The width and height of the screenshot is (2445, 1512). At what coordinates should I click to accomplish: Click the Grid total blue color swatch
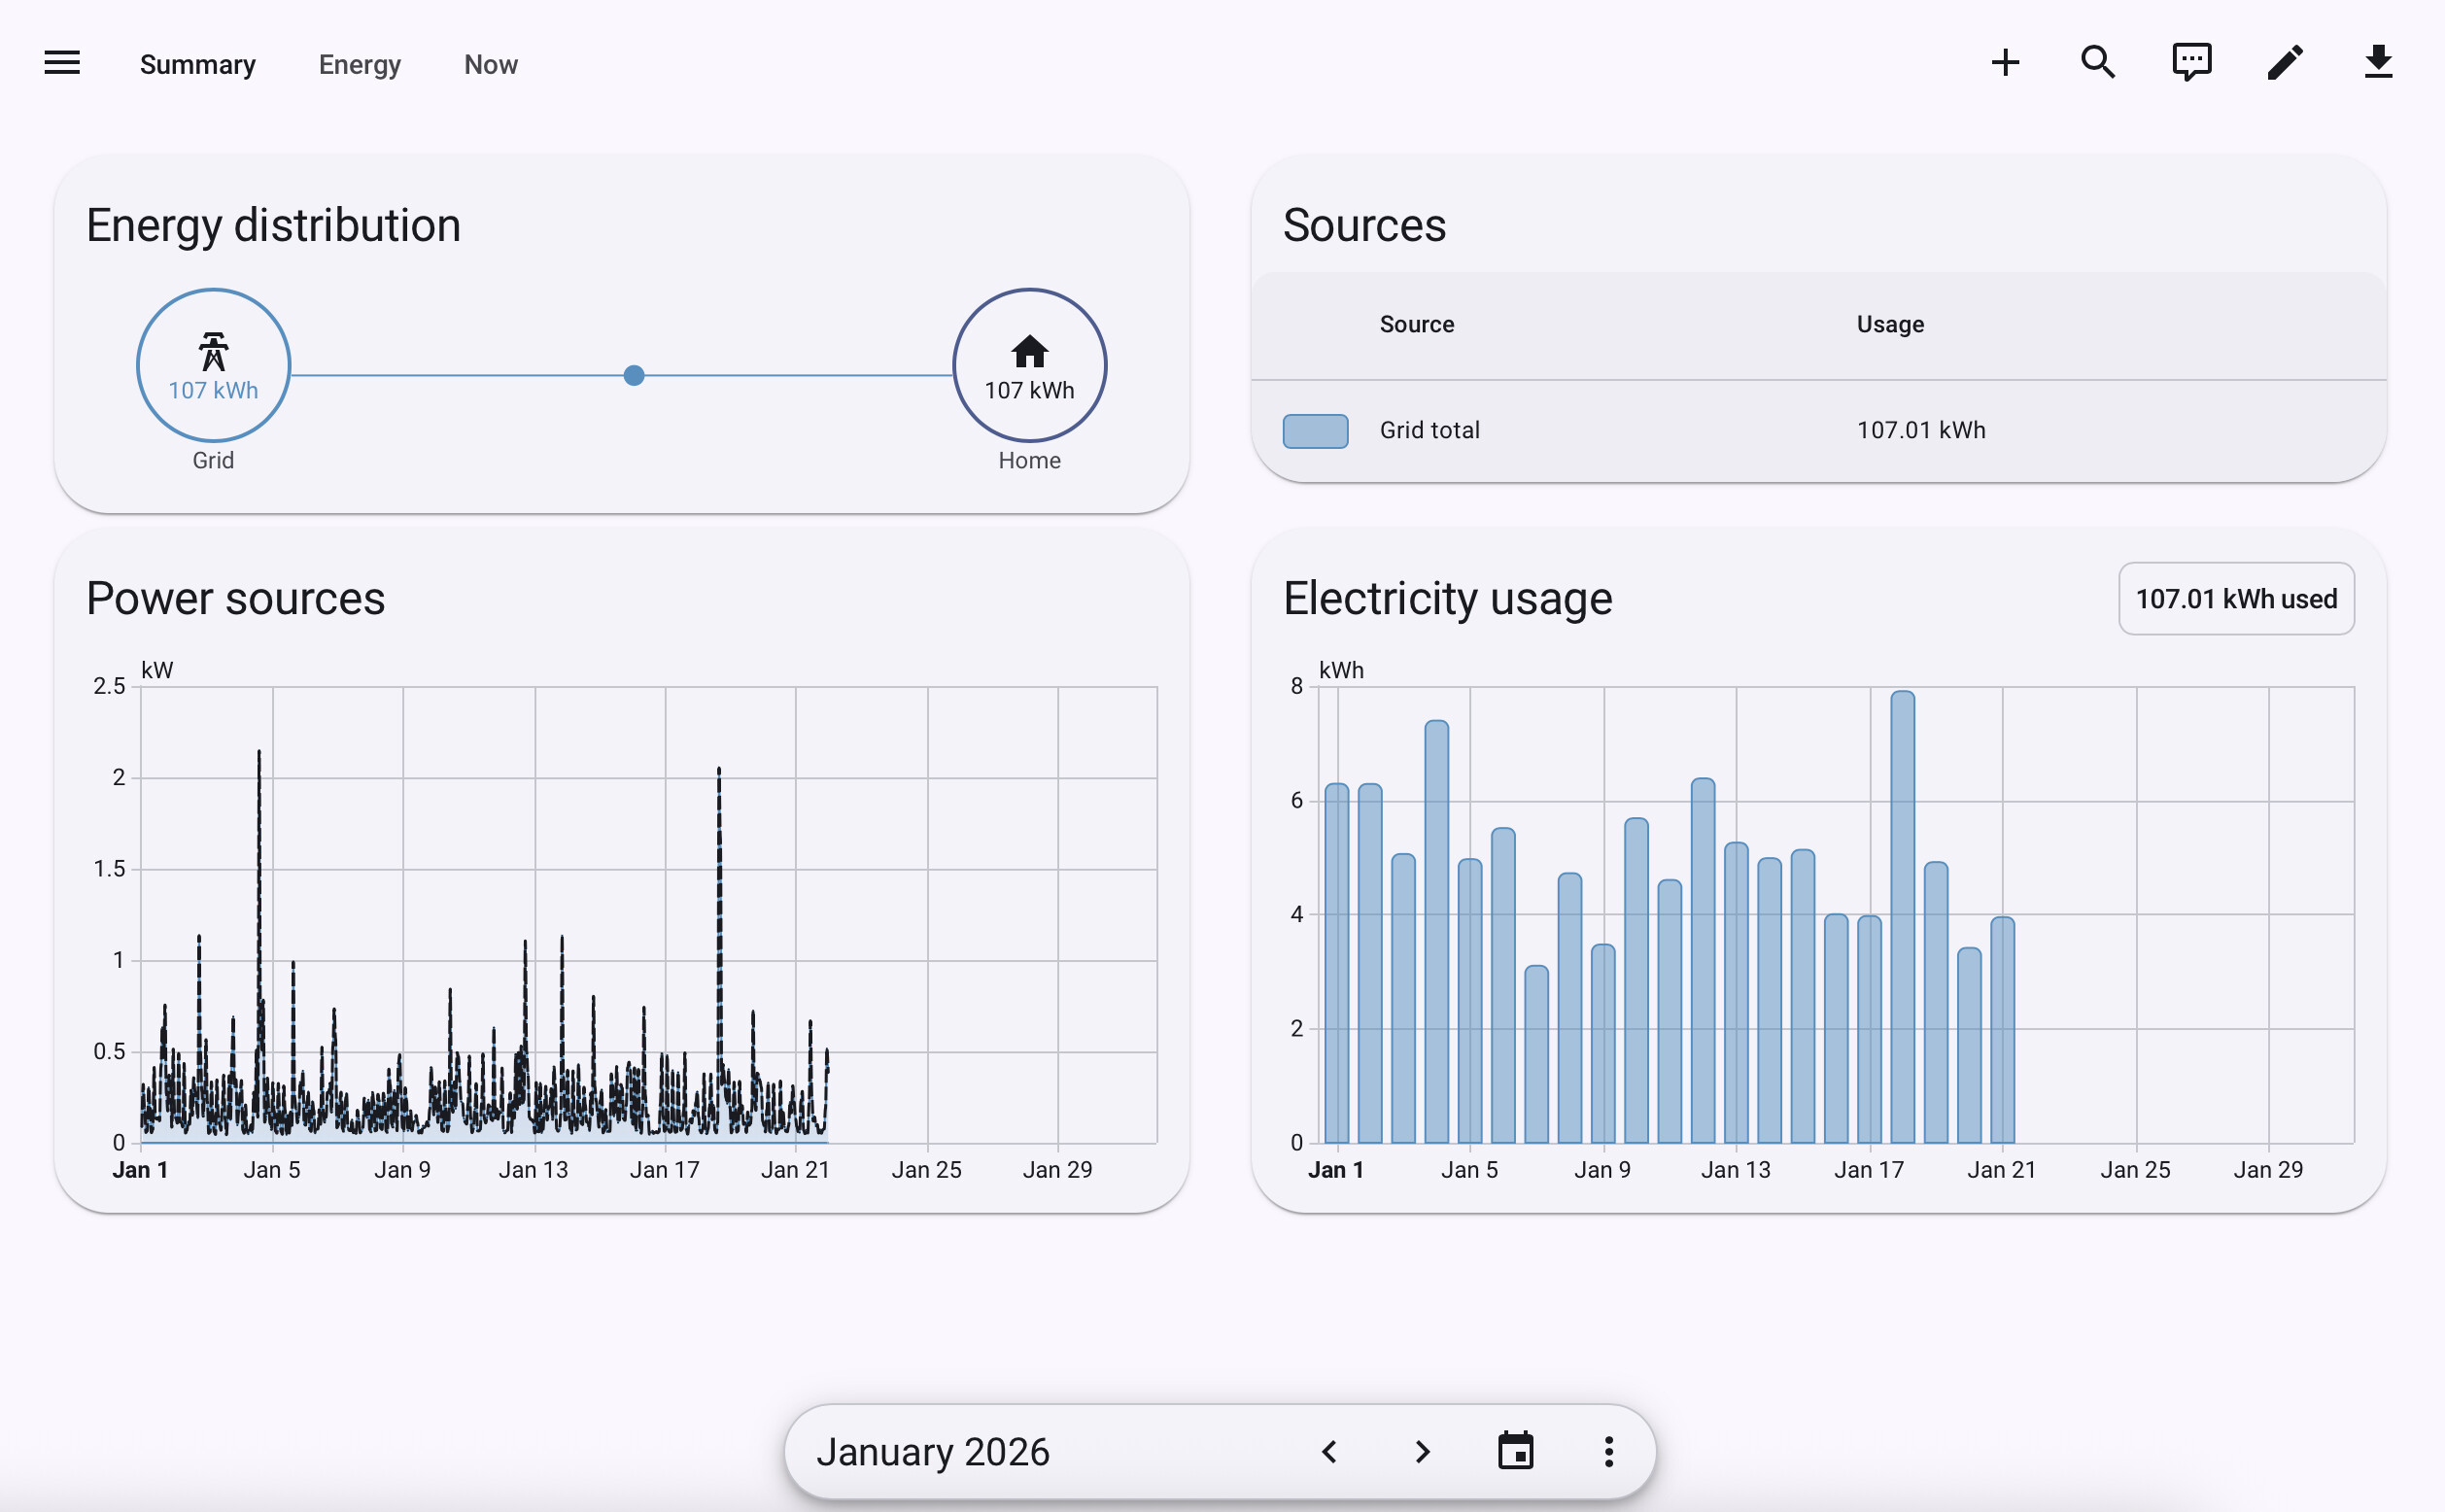click(1315, 431)
